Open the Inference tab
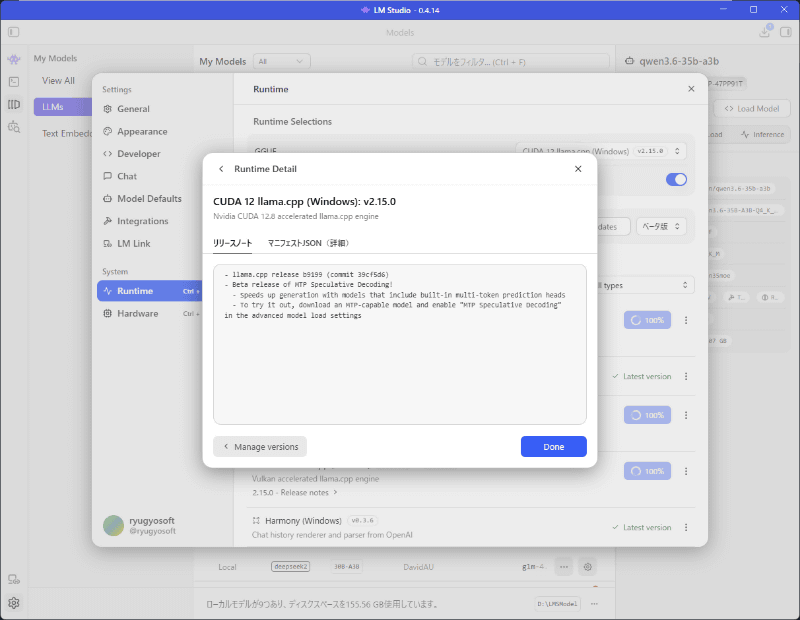The width and height of the screenshot is (800, 620). [762, 135]
